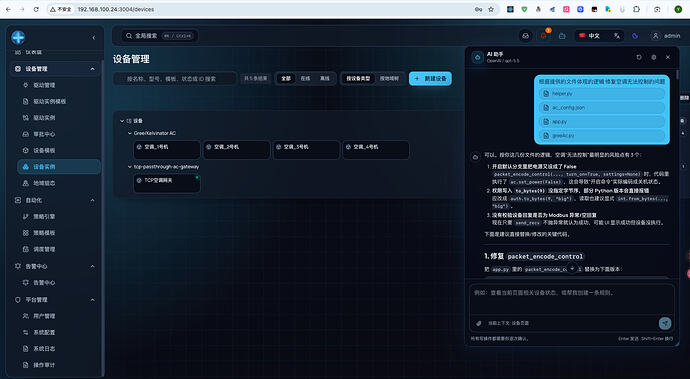Reset conversation in AI 助手 panel
This screenshot has width=690, height=379.
click(x=639, y=57)
